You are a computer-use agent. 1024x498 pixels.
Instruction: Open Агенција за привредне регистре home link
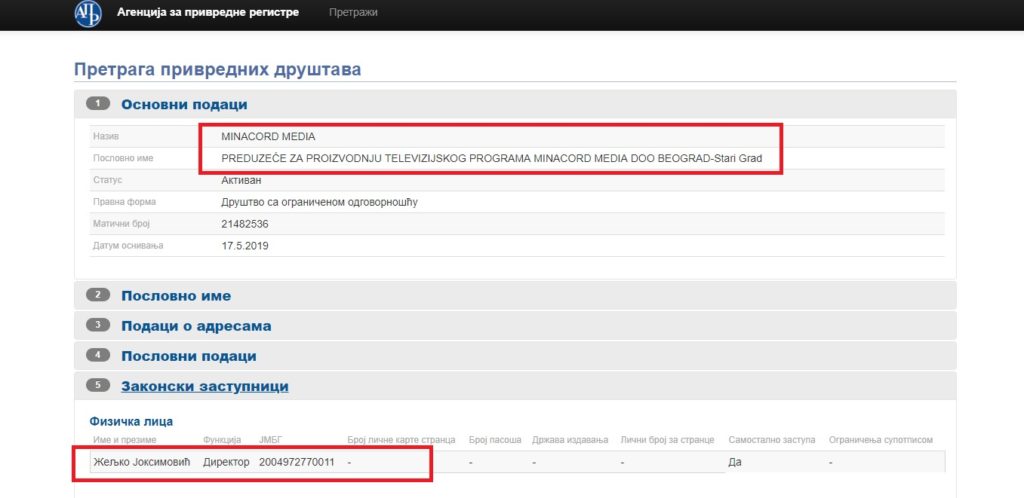click(x=208, y=12)
